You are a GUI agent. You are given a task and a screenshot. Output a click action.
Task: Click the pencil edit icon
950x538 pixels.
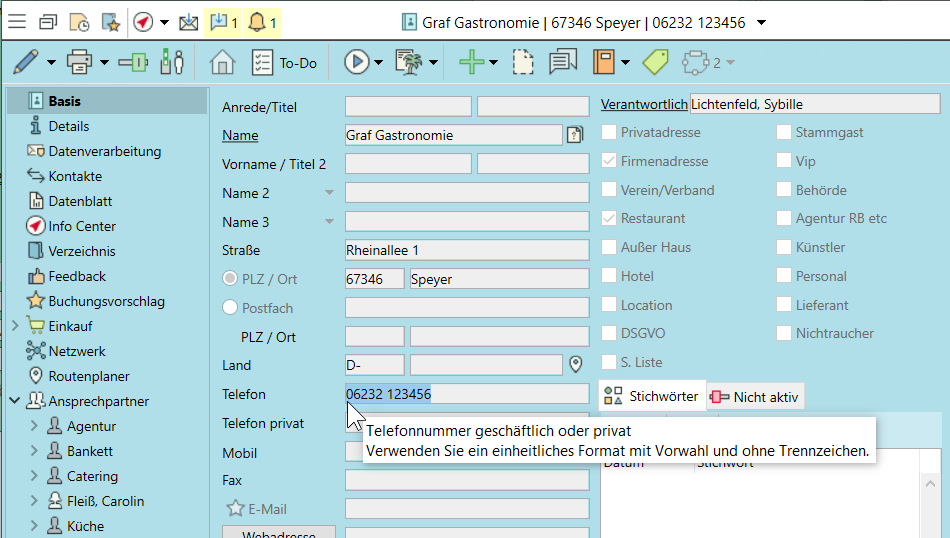point(26,62)
